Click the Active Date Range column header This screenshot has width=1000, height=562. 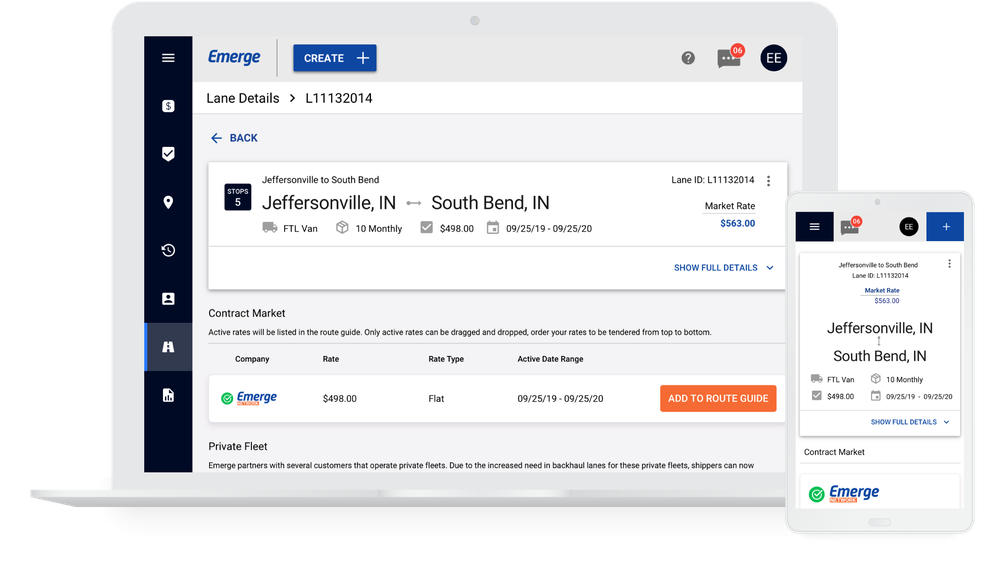pyautogui.click(x=550, y=359)
